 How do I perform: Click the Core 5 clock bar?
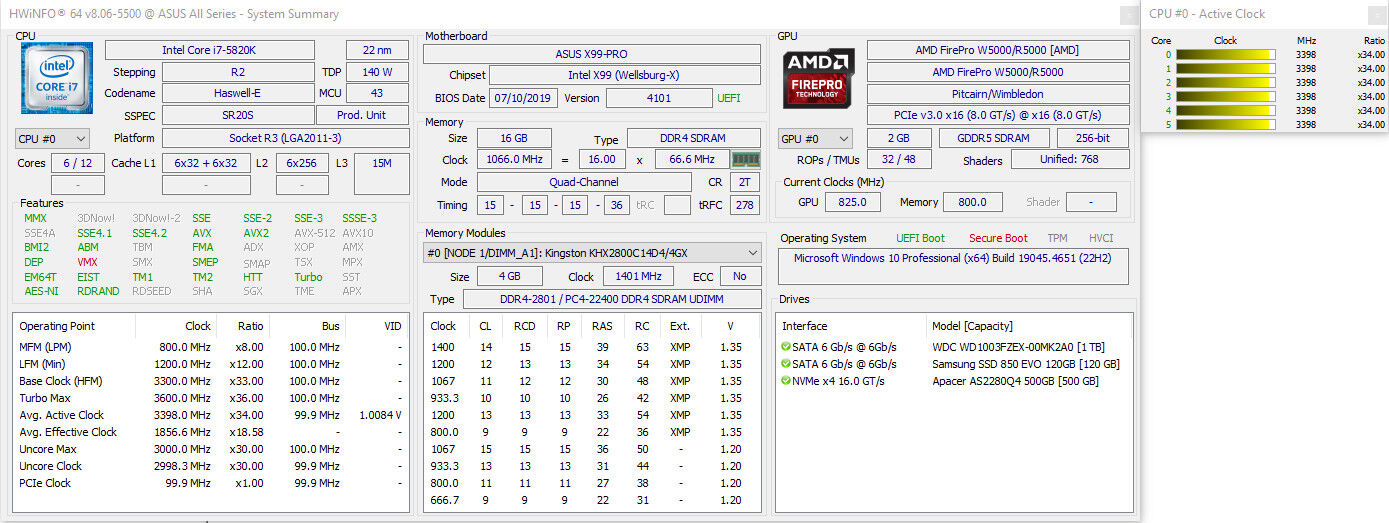(1225, 125)
